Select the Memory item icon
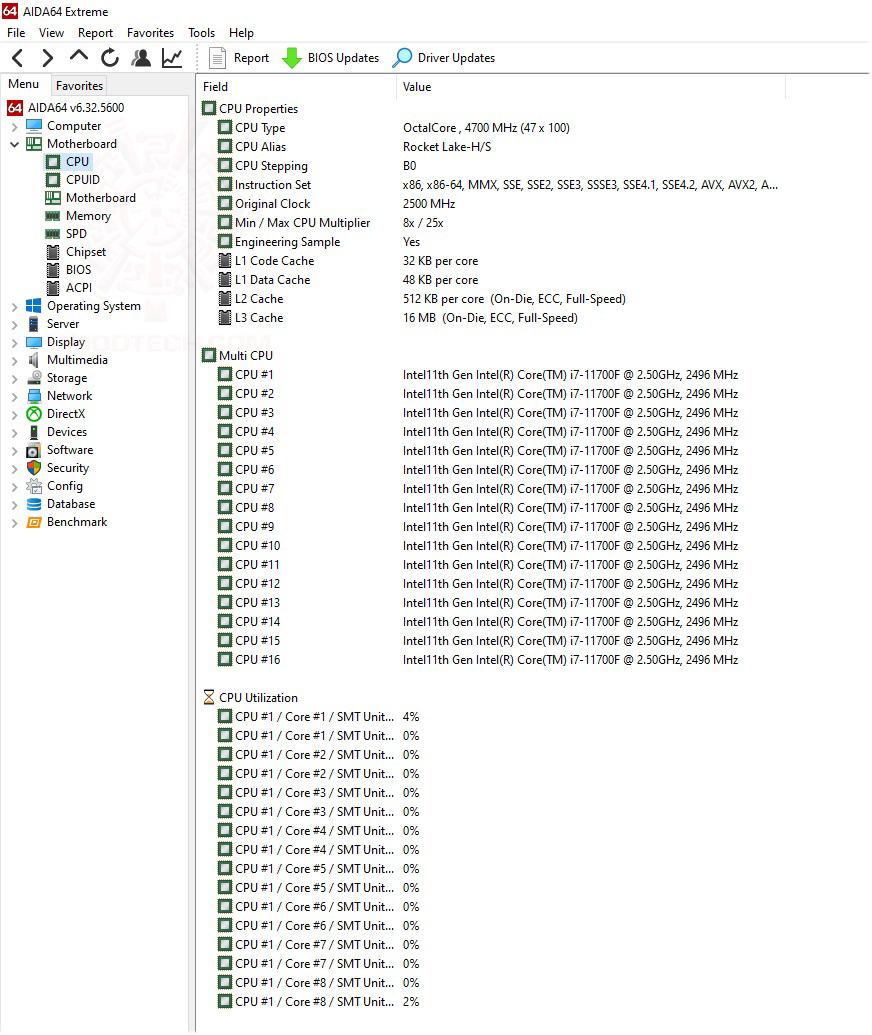 tap(53, 216)
